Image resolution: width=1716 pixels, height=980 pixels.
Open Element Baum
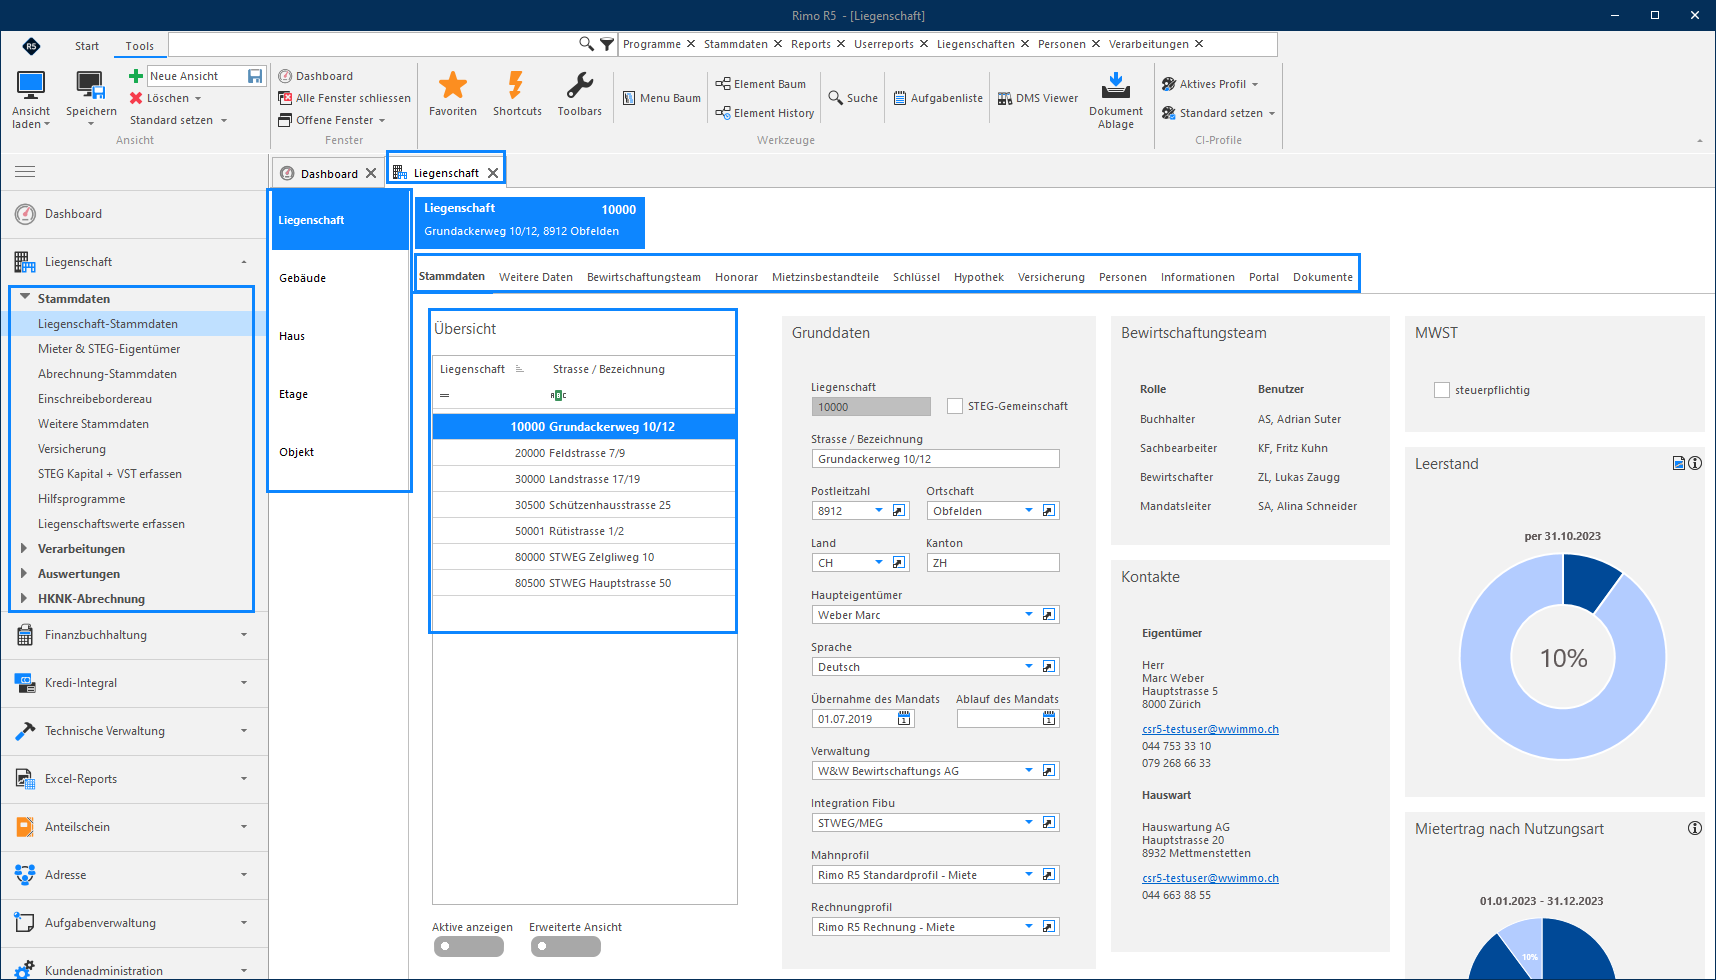(761, 84)
